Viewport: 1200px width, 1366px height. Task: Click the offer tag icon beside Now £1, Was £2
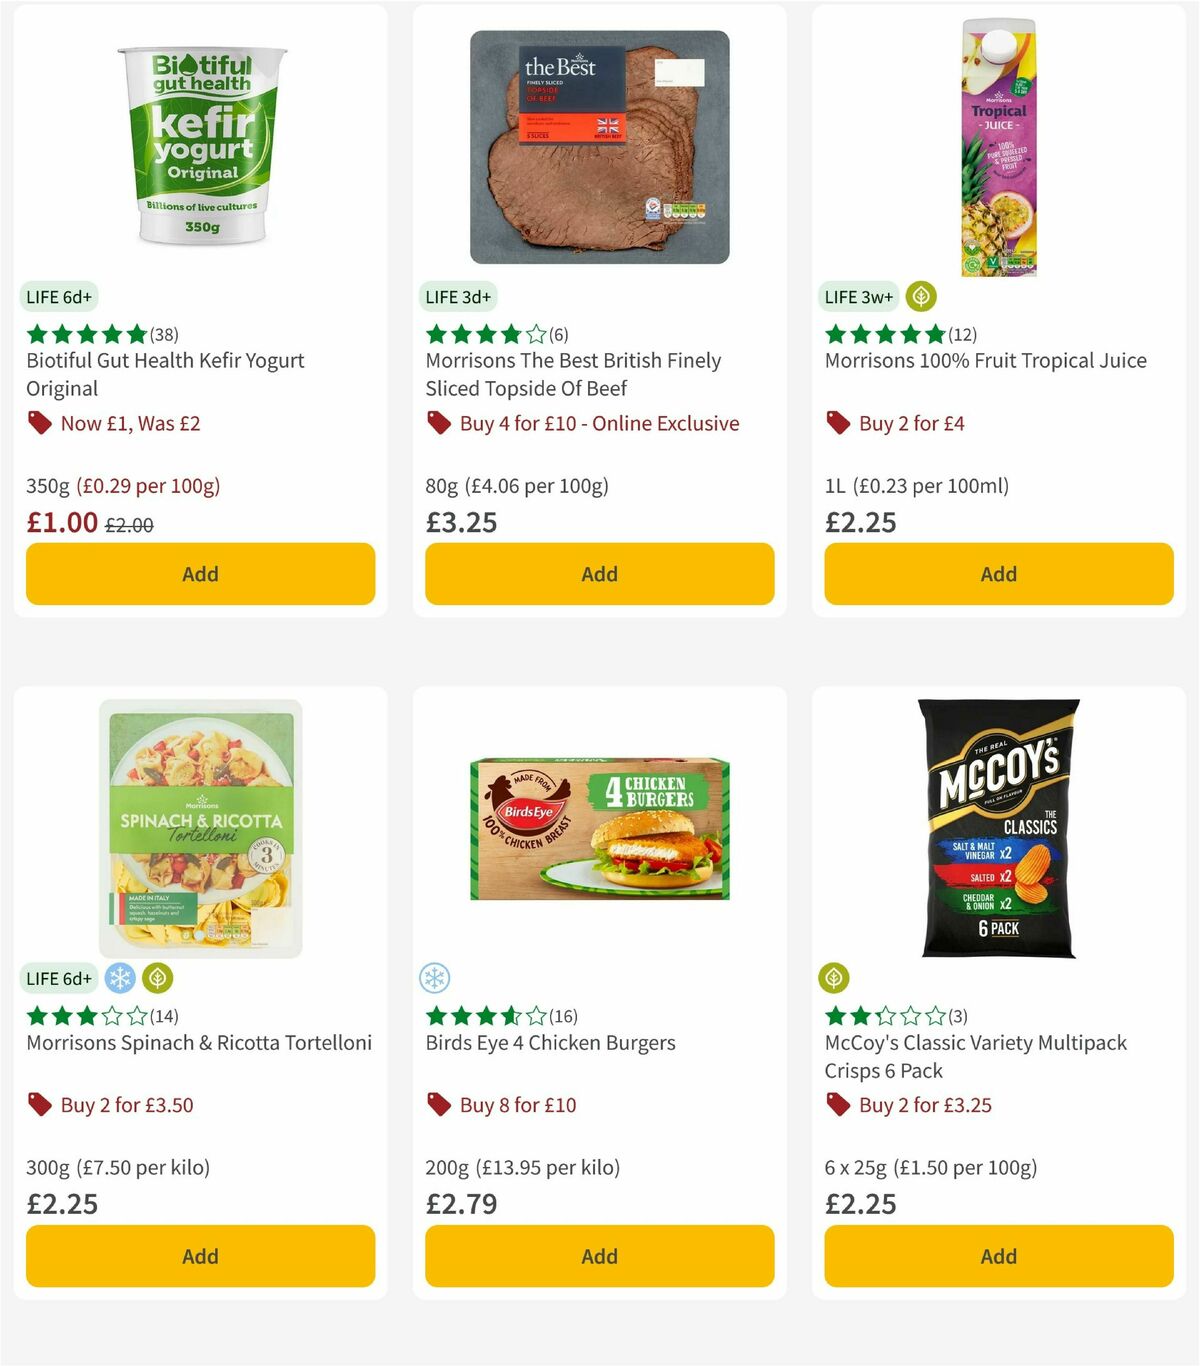coord(39,423)
